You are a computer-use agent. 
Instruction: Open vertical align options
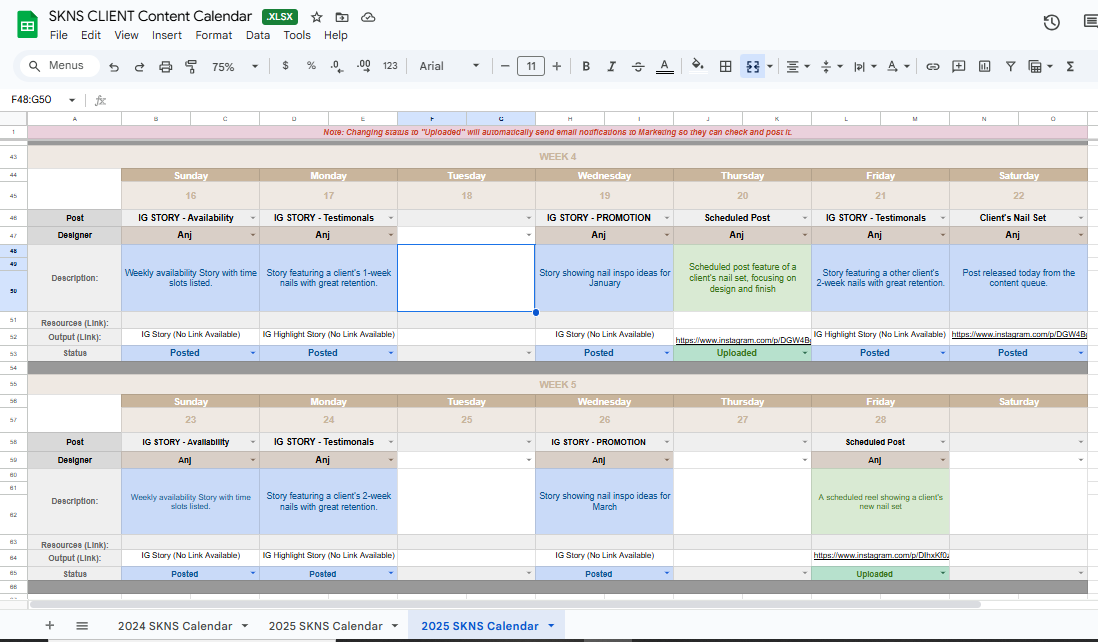tap(831, 67)
